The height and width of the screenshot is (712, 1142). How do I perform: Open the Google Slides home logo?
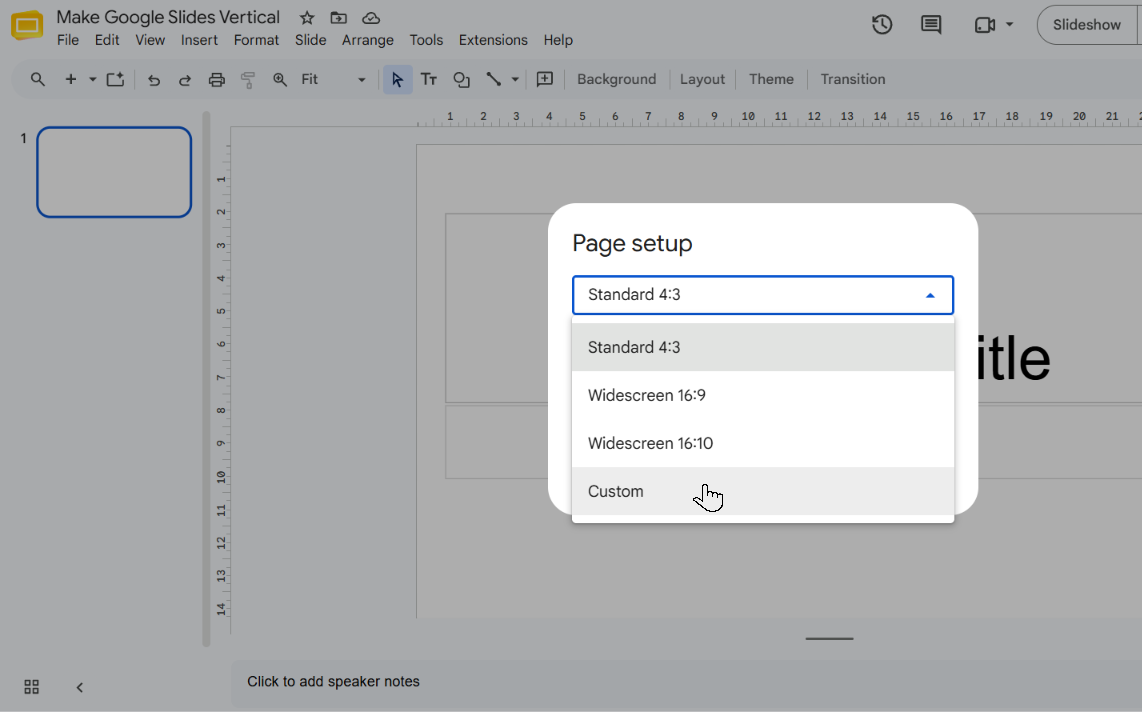pyautogui.click(x=27, y=25)
